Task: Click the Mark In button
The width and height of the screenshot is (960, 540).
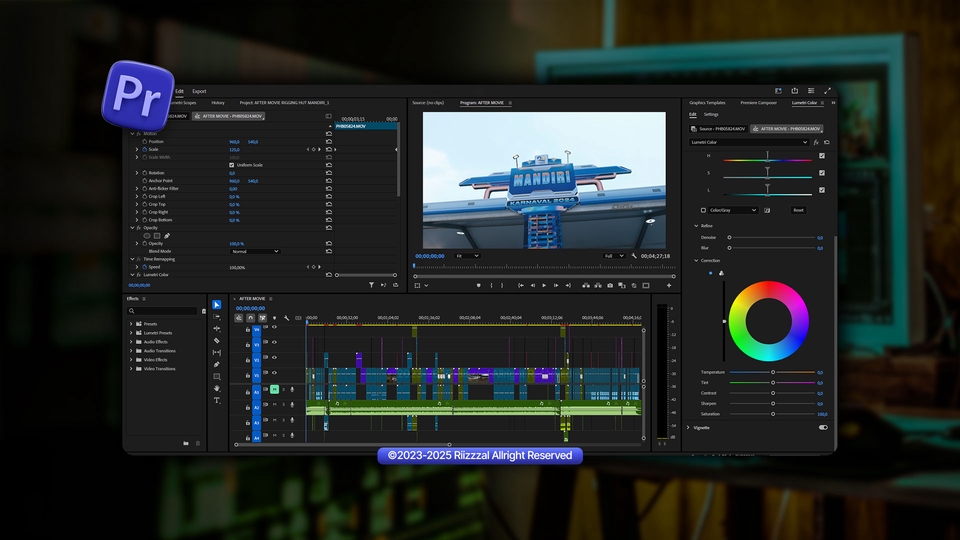Action: [490, 285]
